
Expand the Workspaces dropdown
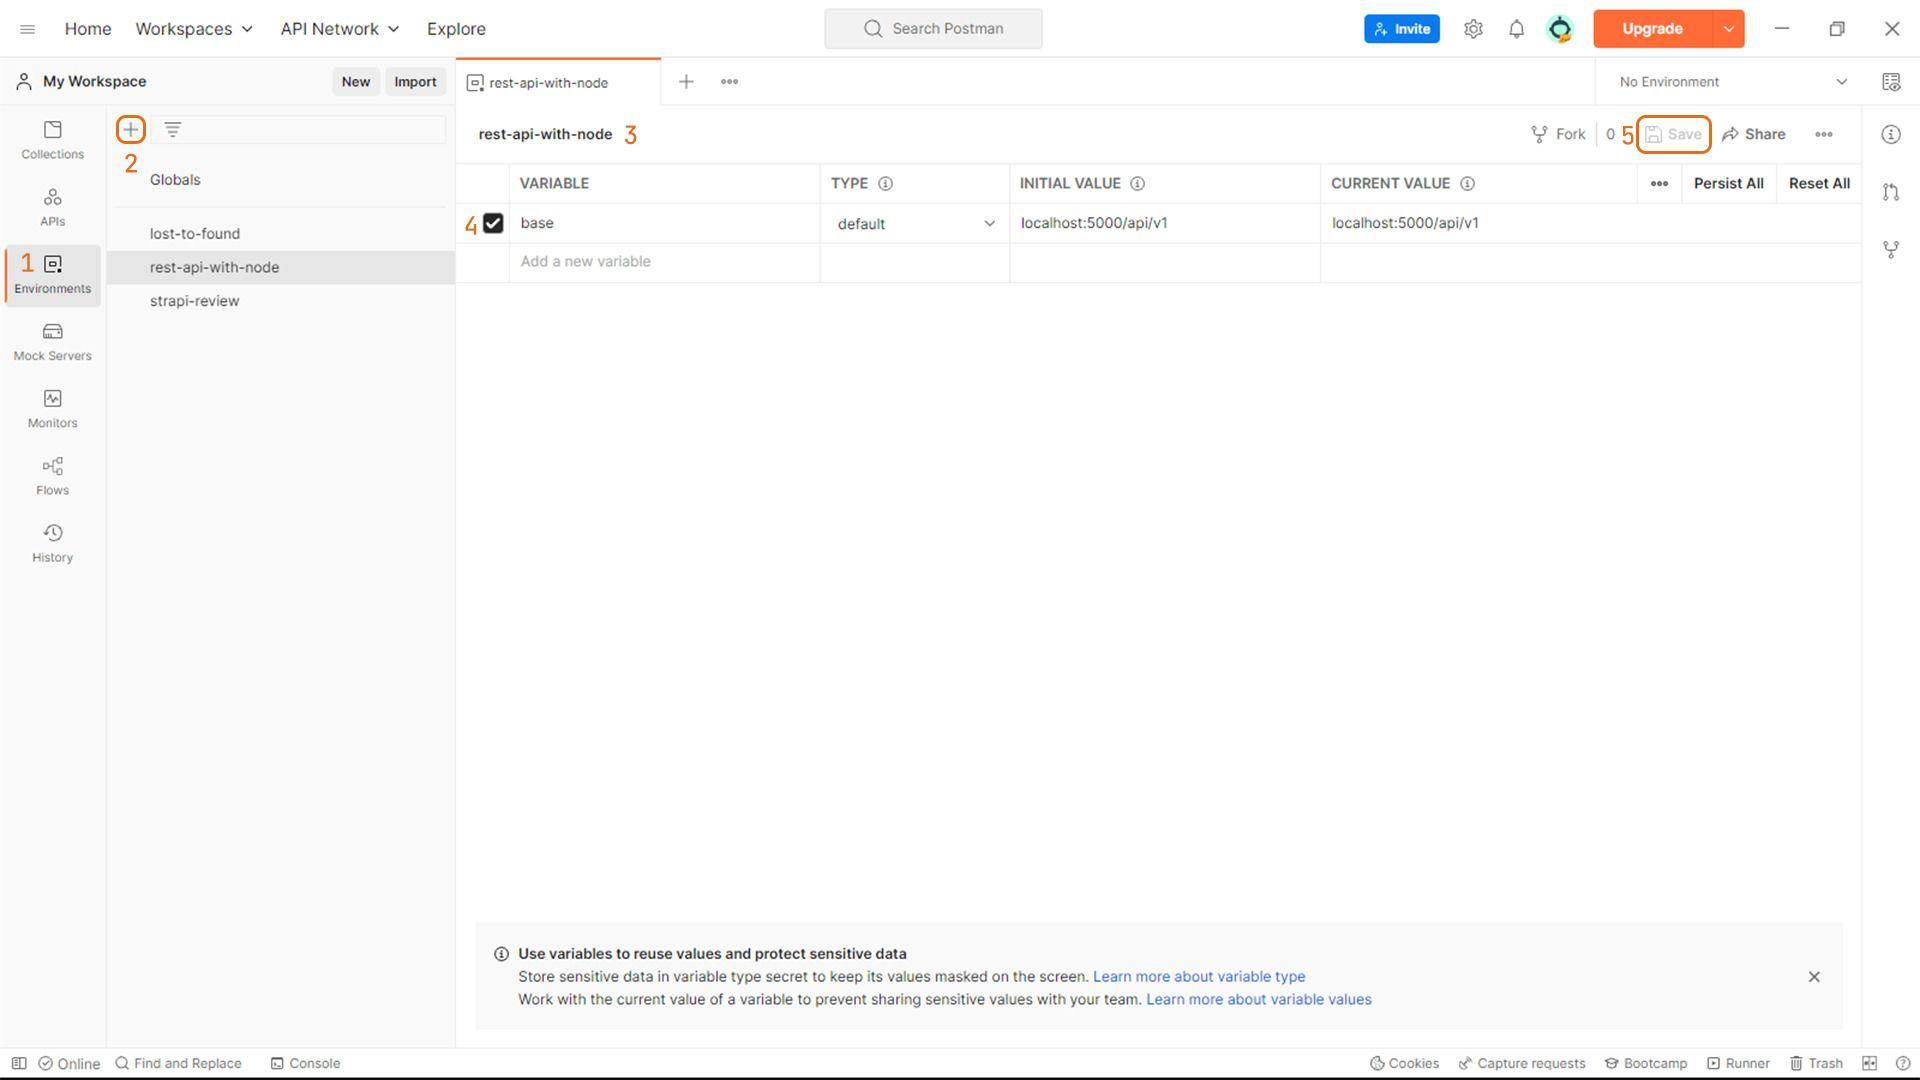coord(194,29)
